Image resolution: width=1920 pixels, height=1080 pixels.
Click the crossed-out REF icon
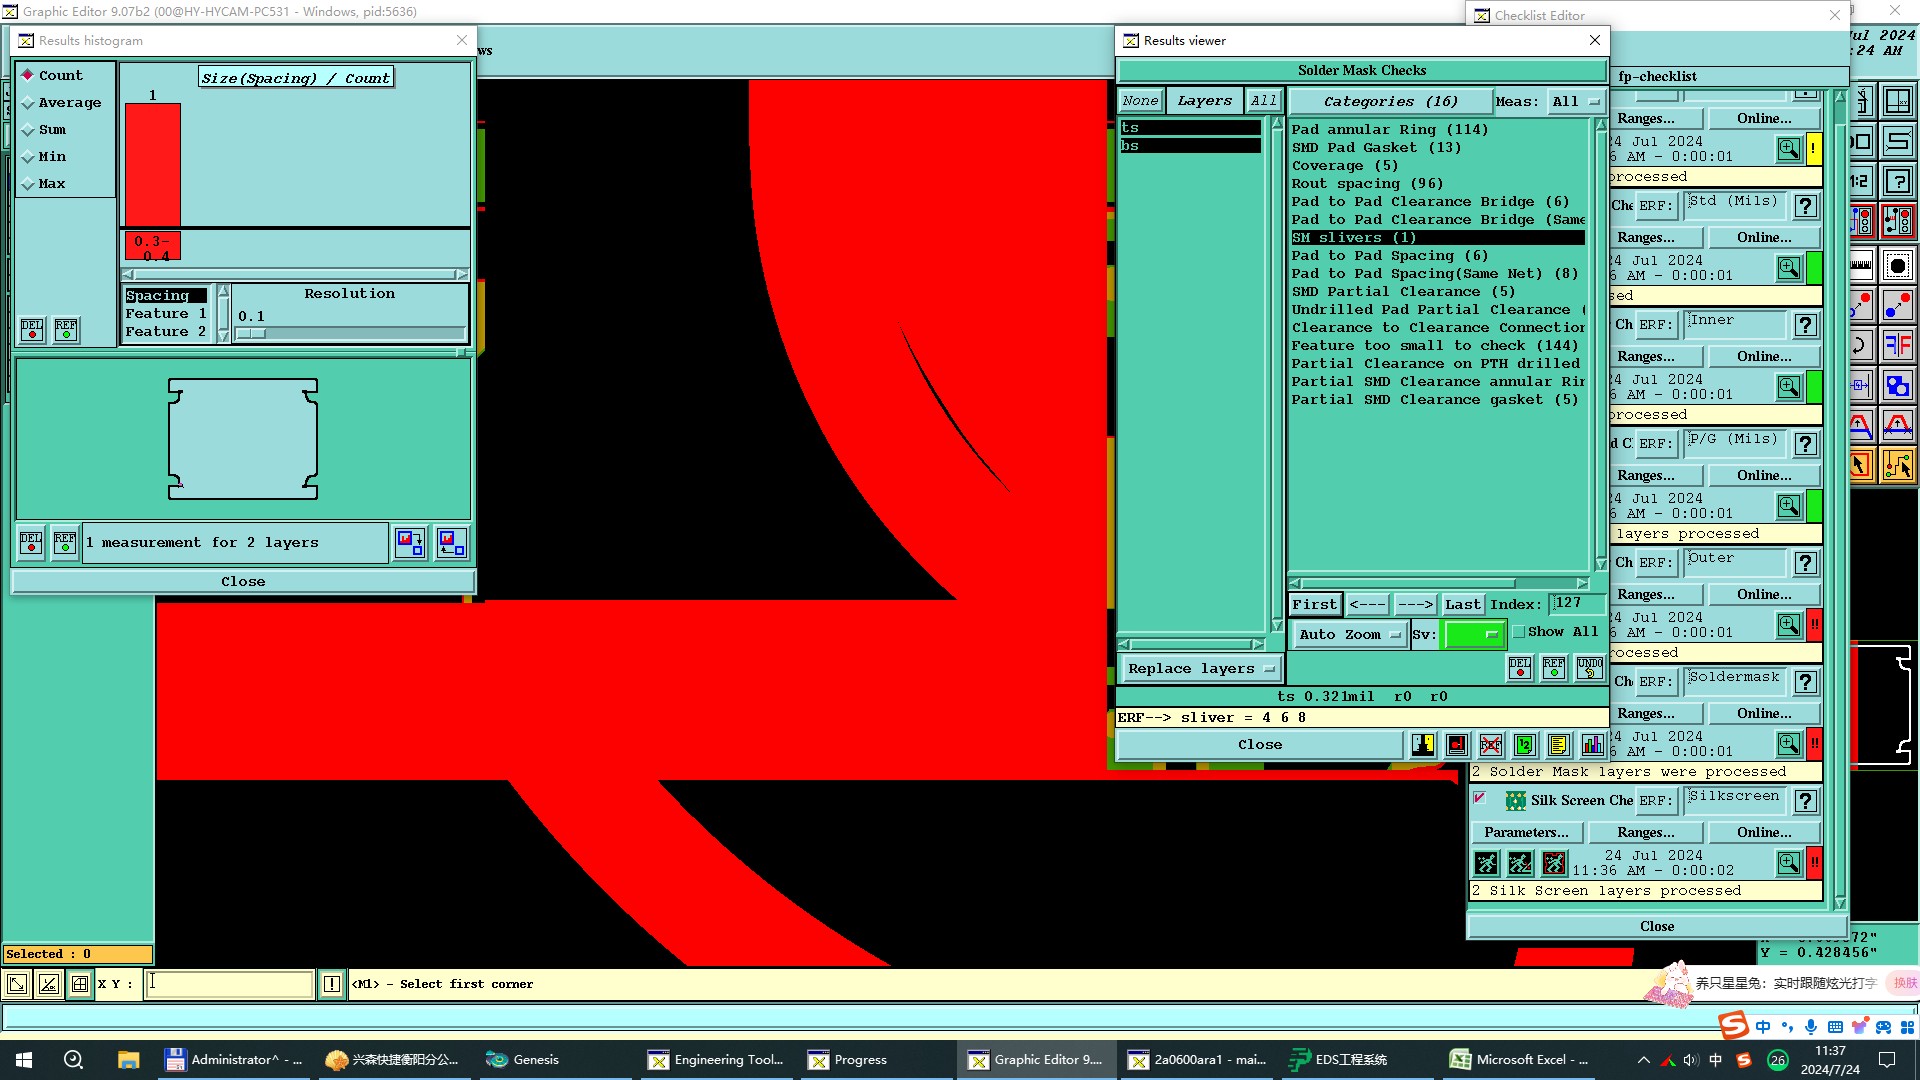[x=1491, y=745]
